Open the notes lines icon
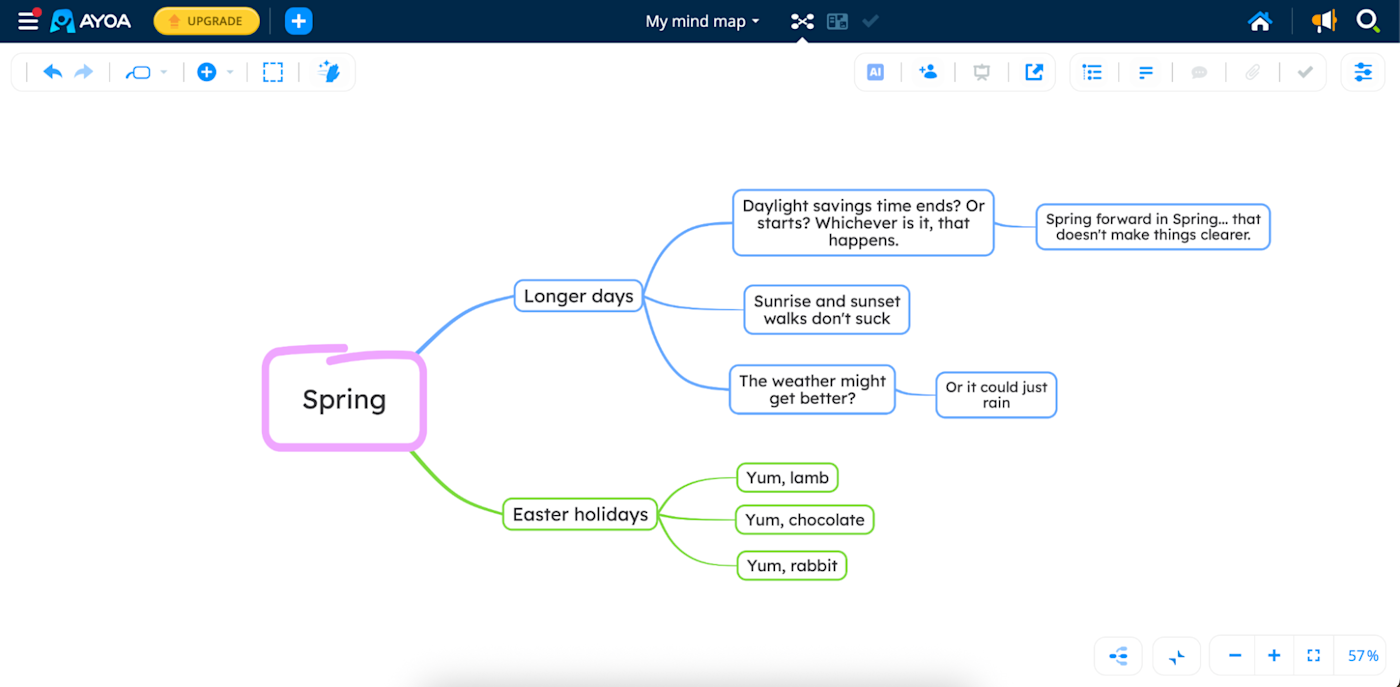The width and height of the screenshot is (1400, 687). tap(1146, 72)
